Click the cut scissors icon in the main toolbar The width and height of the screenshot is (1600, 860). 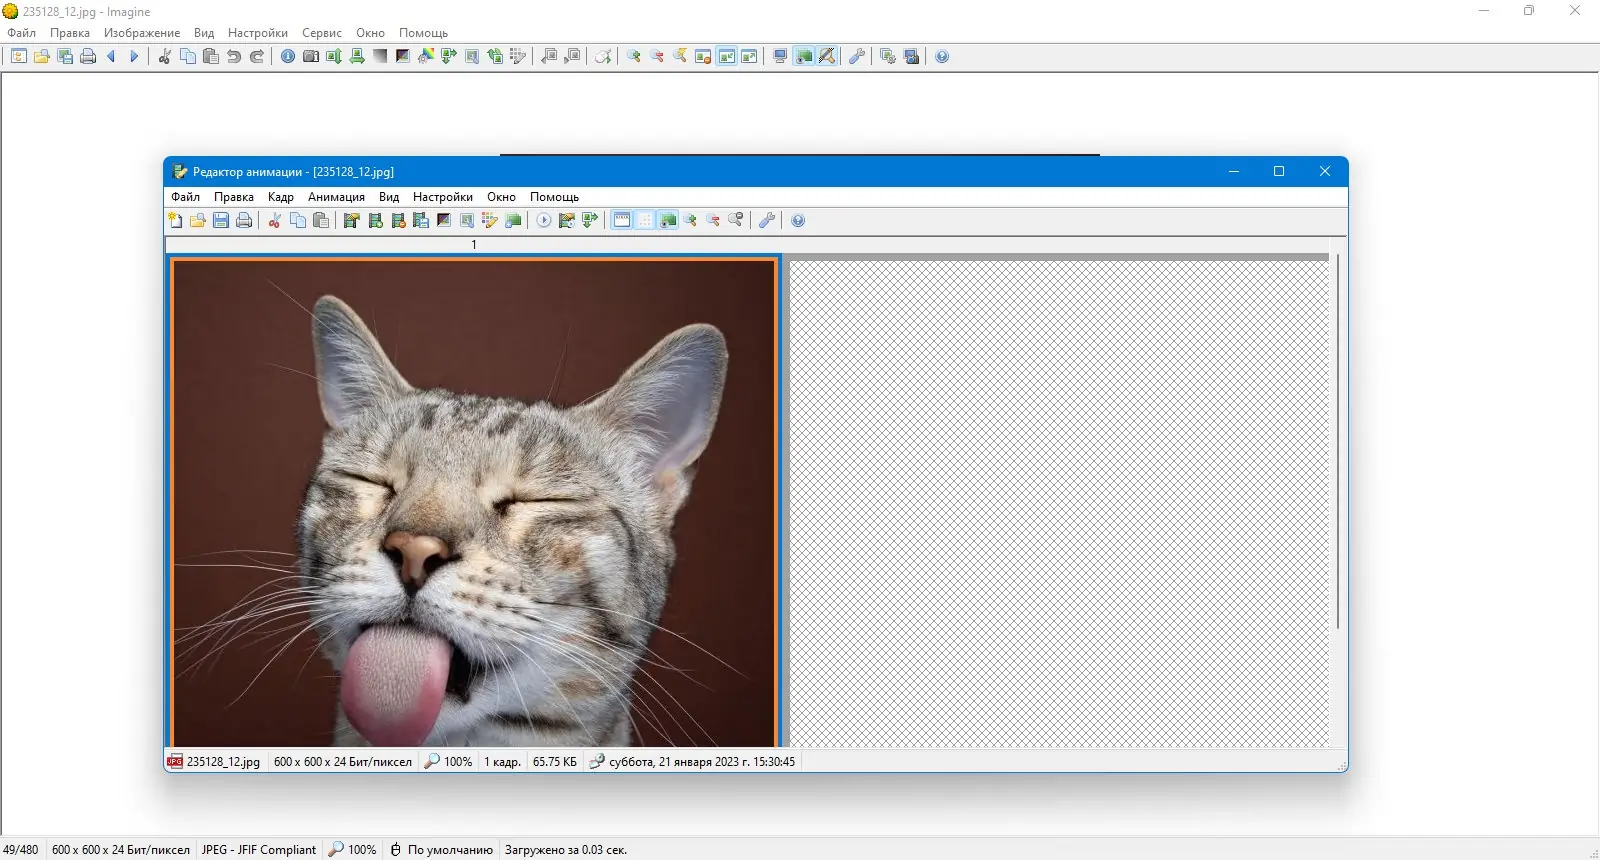click(x=165, y=56)
